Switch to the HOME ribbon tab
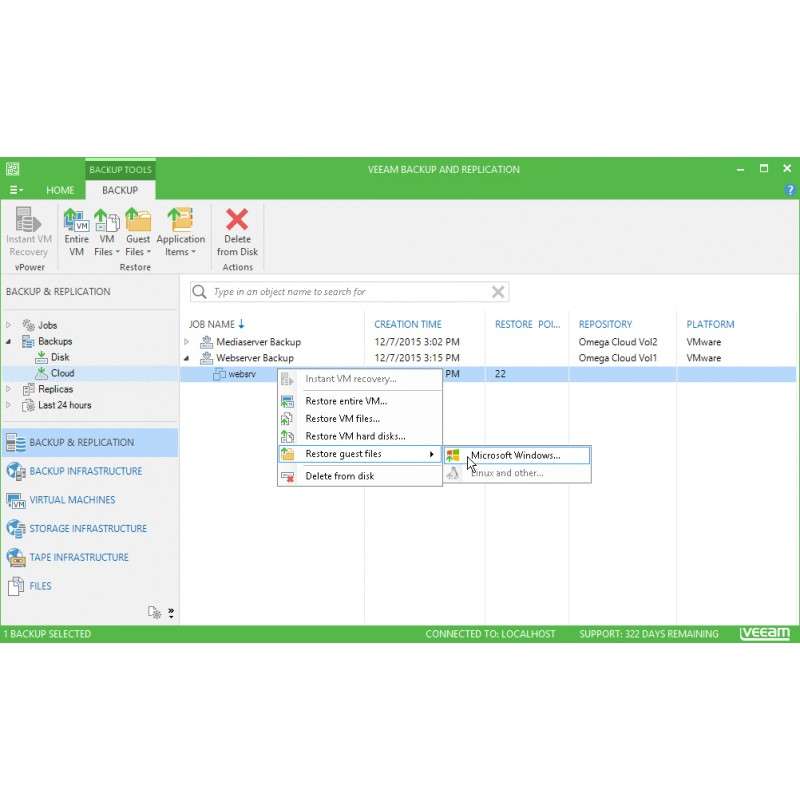 60,190
